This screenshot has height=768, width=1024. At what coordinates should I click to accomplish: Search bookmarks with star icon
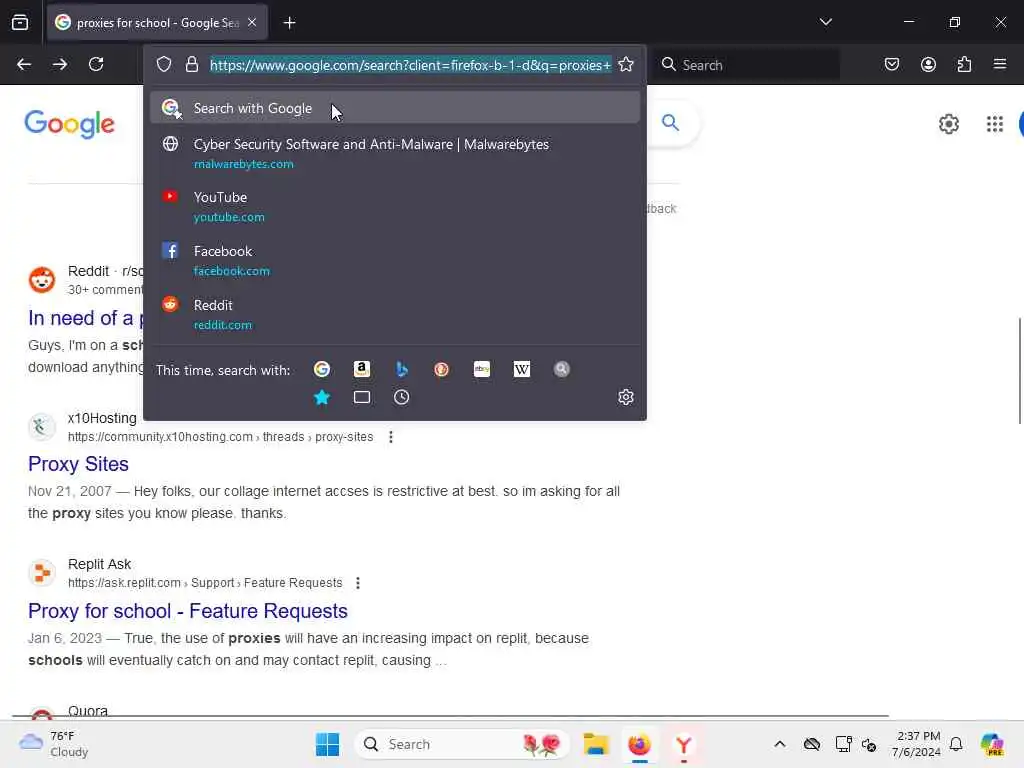pyautogui.click(x=321, y=397)
